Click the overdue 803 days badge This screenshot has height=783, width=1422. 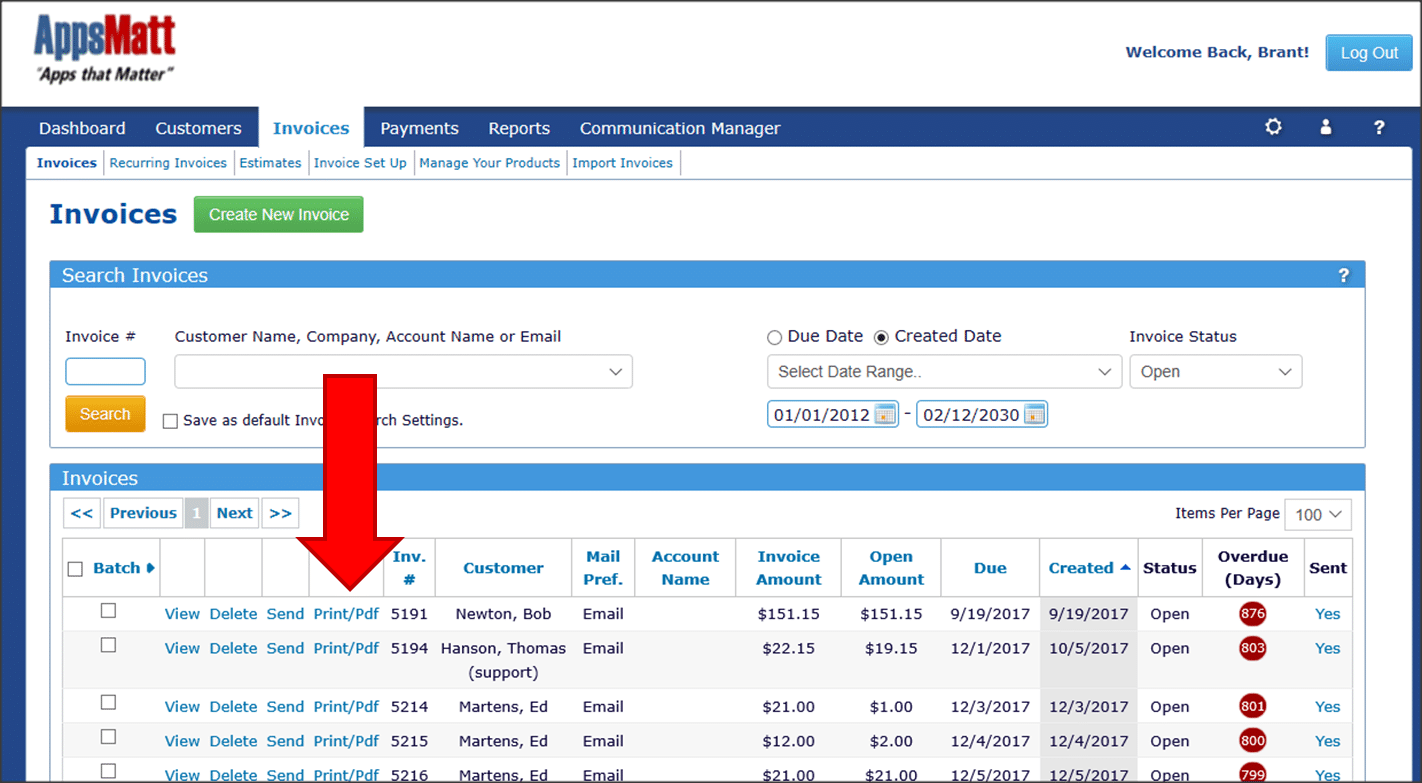(x=1252, y=648)
